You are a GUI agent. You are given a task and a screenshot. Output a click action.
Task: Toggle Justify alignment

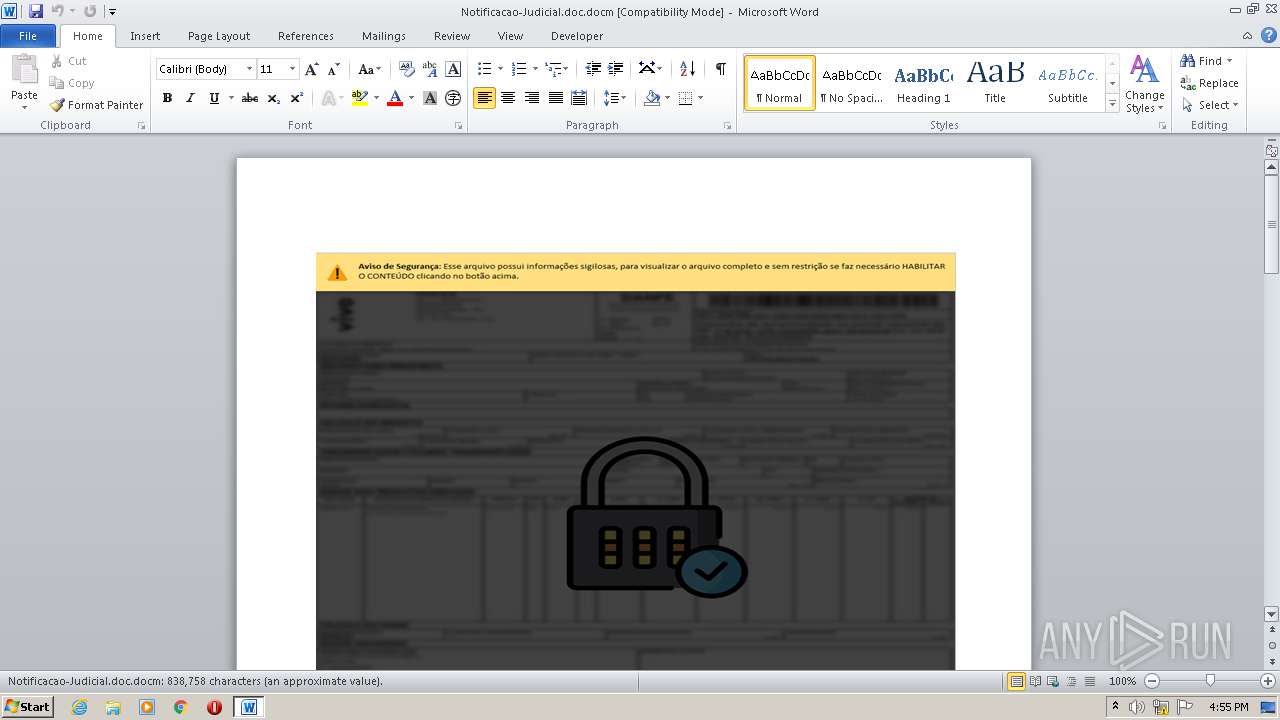tap(555, 98)
